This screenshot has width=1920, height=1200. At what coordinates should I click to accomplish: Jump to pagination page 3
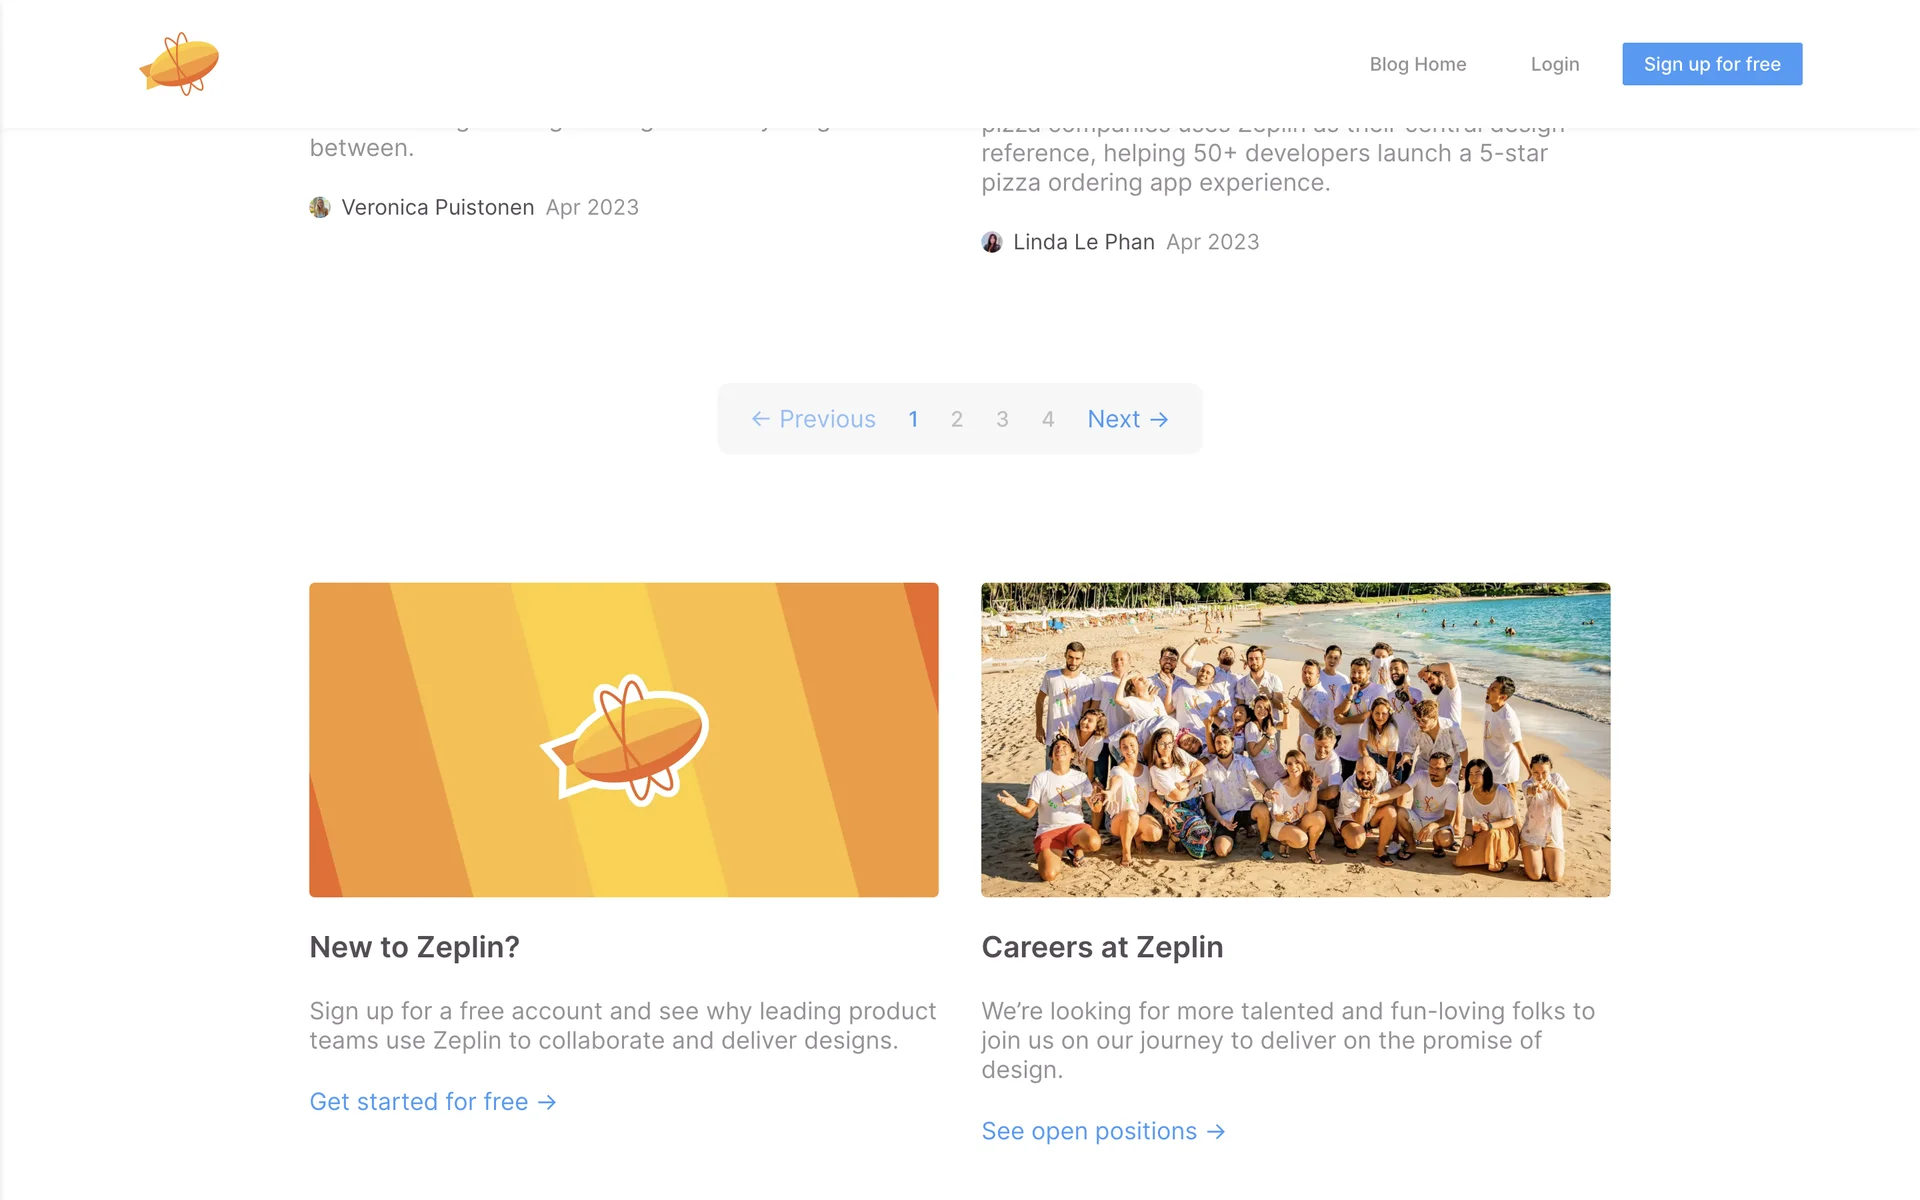[x=1002, y=419]
